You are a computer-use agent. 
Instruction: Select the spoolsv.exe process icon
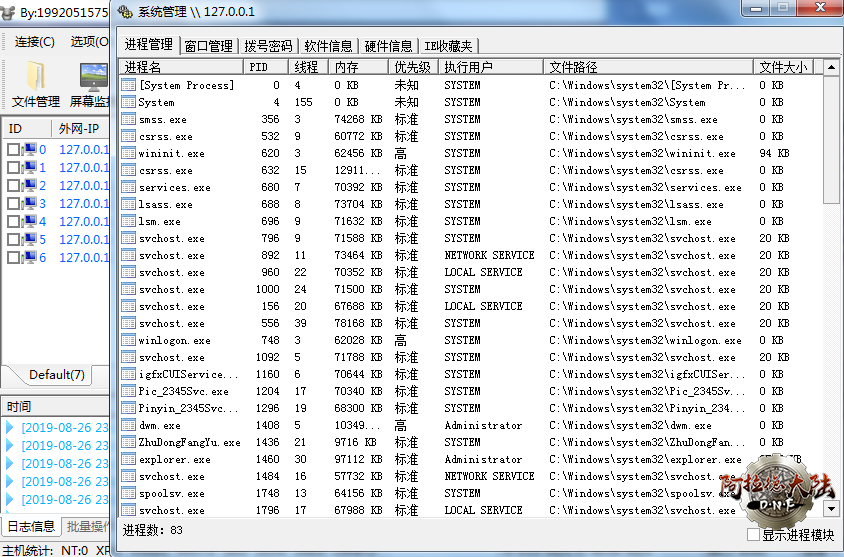(x=128, y=493)
